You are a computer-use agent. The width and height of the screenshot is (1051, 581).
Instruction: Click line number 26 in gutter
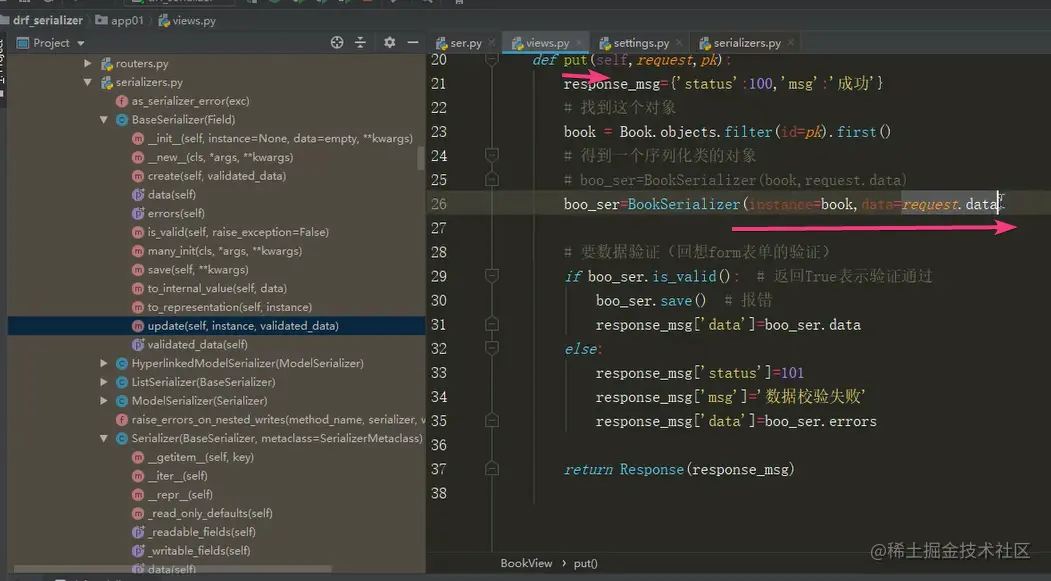(439, 204)
